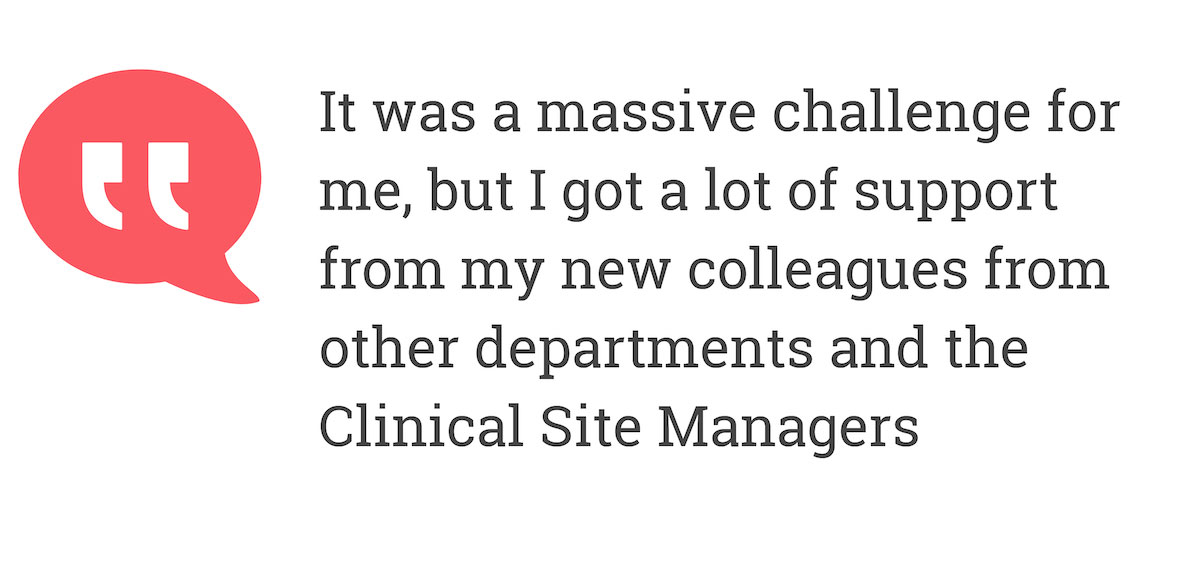Click the word "Clinical" in the last line

[x=420, y=427]
